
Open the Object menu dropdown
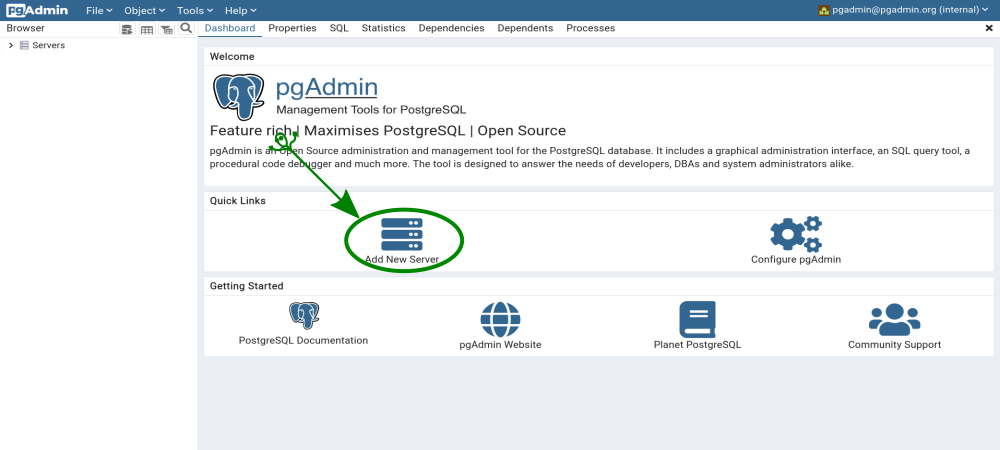pos(144,10)
